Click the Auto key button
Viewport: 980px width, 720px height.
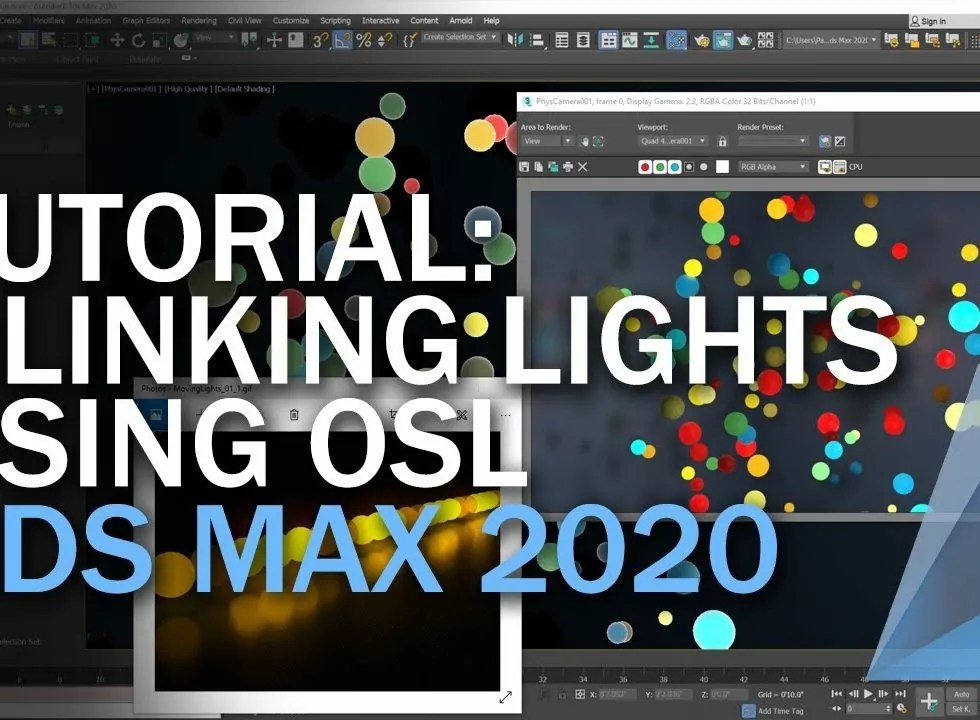pyautogui.click(x=961, y=694)
